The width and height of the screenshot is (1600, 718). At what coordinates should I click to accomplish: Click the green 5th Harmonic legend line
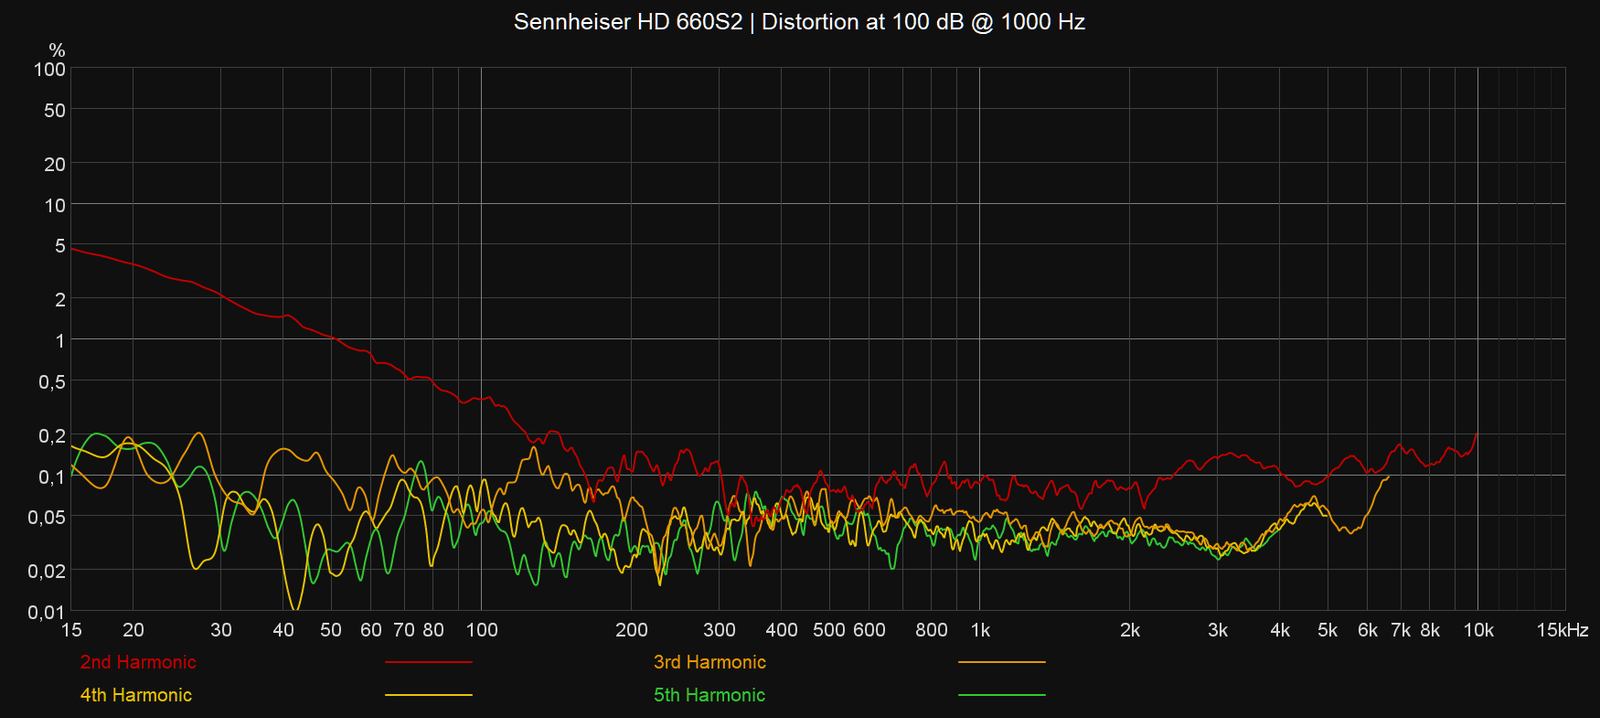point(1001,695)
